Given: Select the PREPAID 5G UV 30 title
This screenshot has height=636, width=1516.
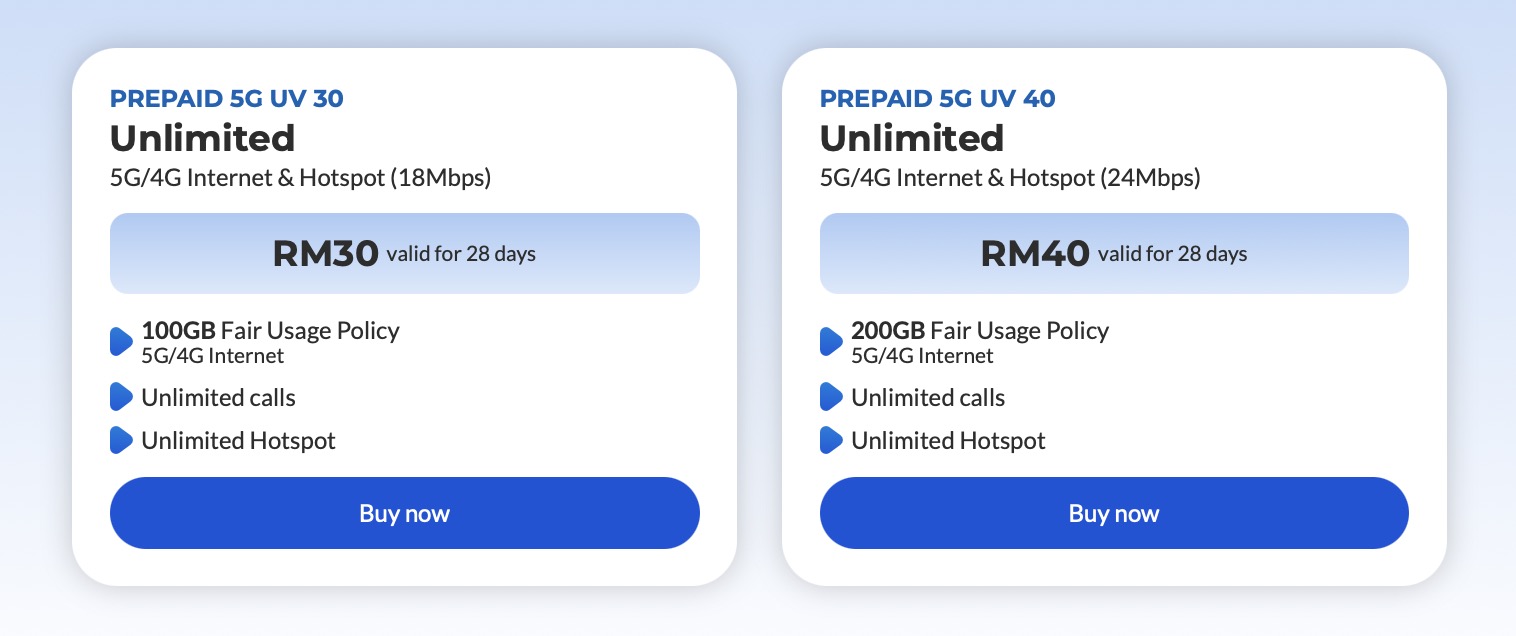Looking at the screenshot, I should (x=227, y=99).
